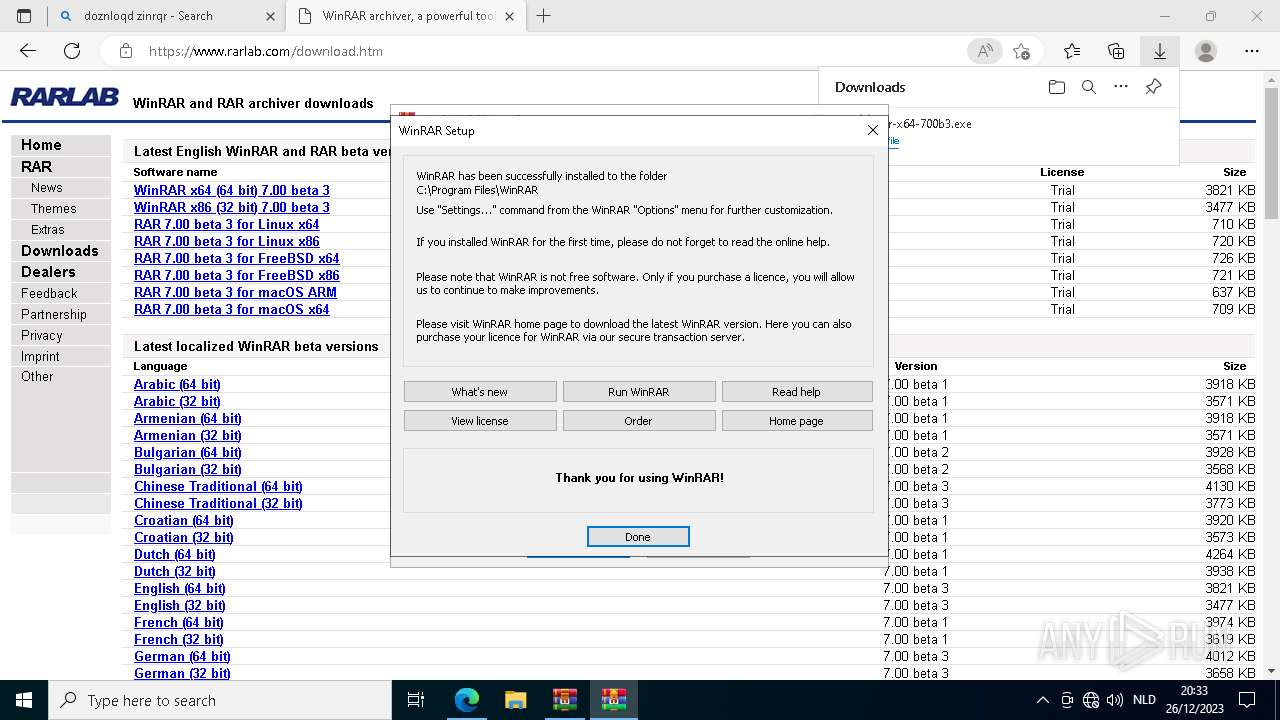Click the Run WinRAR button
Image resolution: width=1280 pixels, height=720 pixels.
tap(638, 392)
